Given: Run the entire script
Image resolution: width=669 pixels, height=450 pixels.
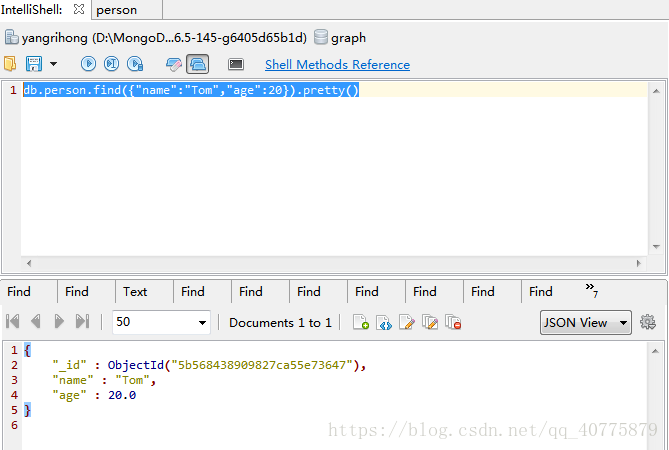Looking at the screenshot, I should [x=88, y=64].
